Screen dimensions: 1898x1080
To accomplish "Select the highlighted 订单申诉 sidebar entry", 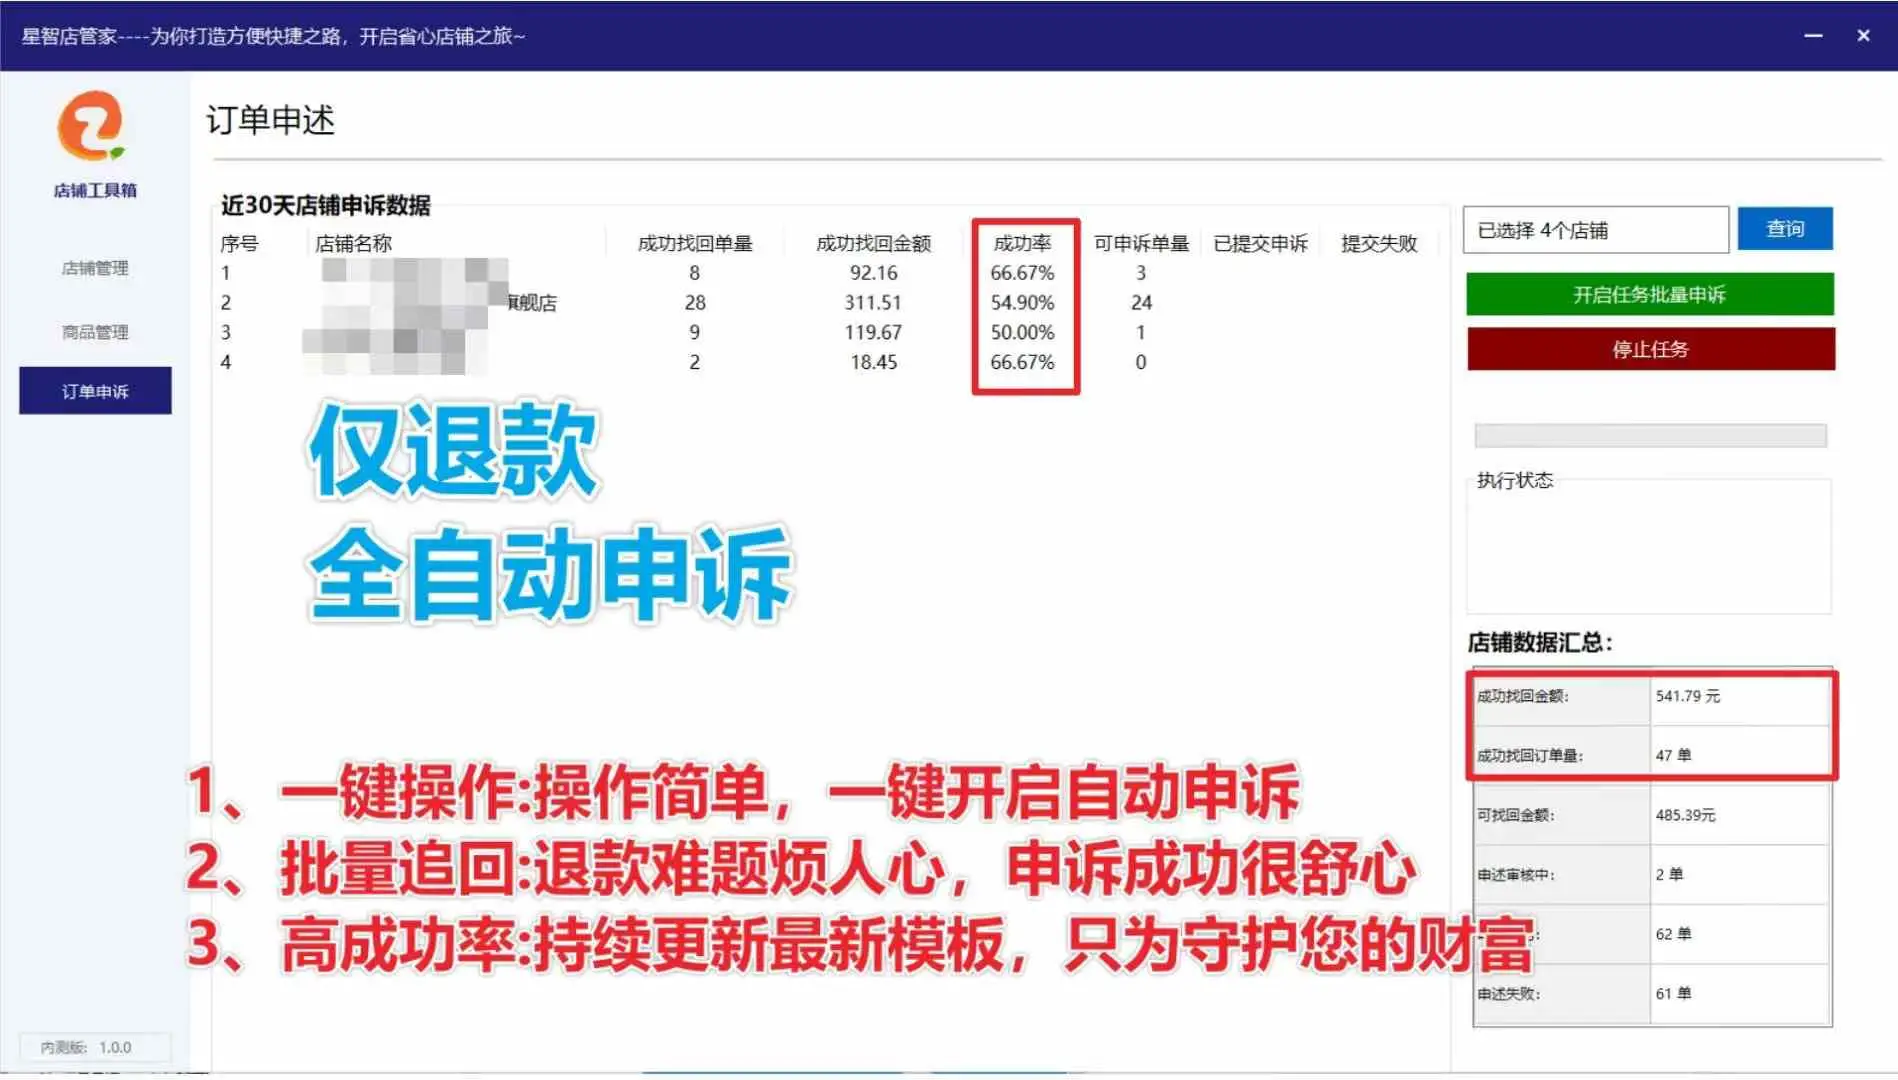I will (94, 390).
